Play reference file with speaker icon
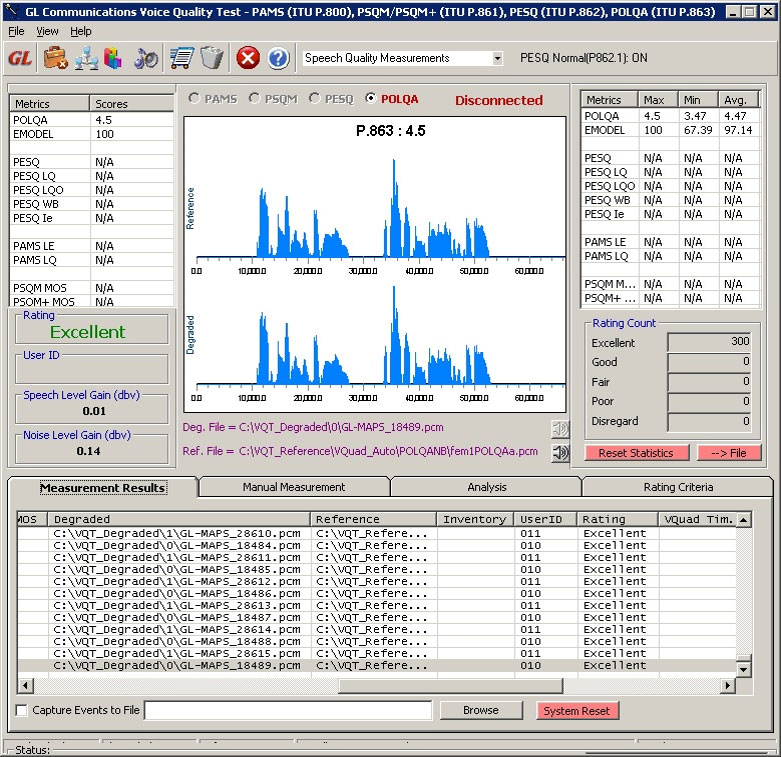Screen dimensions: 781x757 point(560,452)
